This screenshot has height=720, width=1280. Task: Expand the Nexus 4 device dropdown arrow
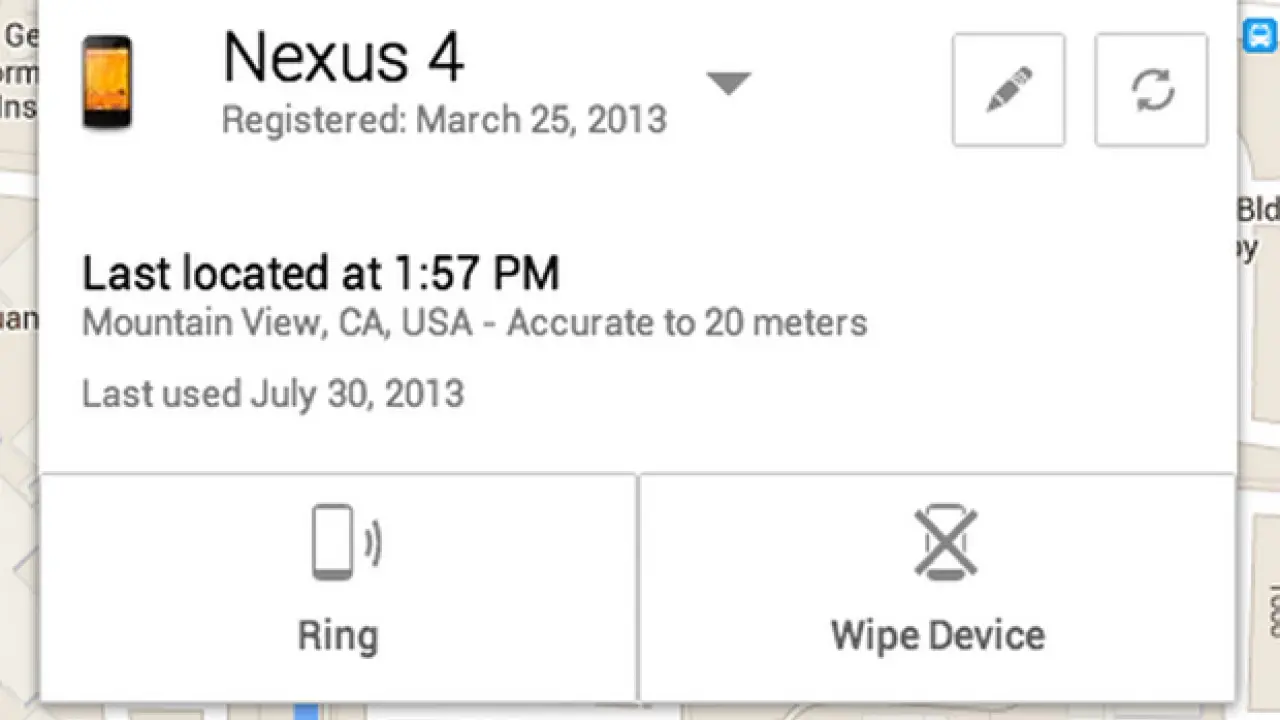pos(728,83)
